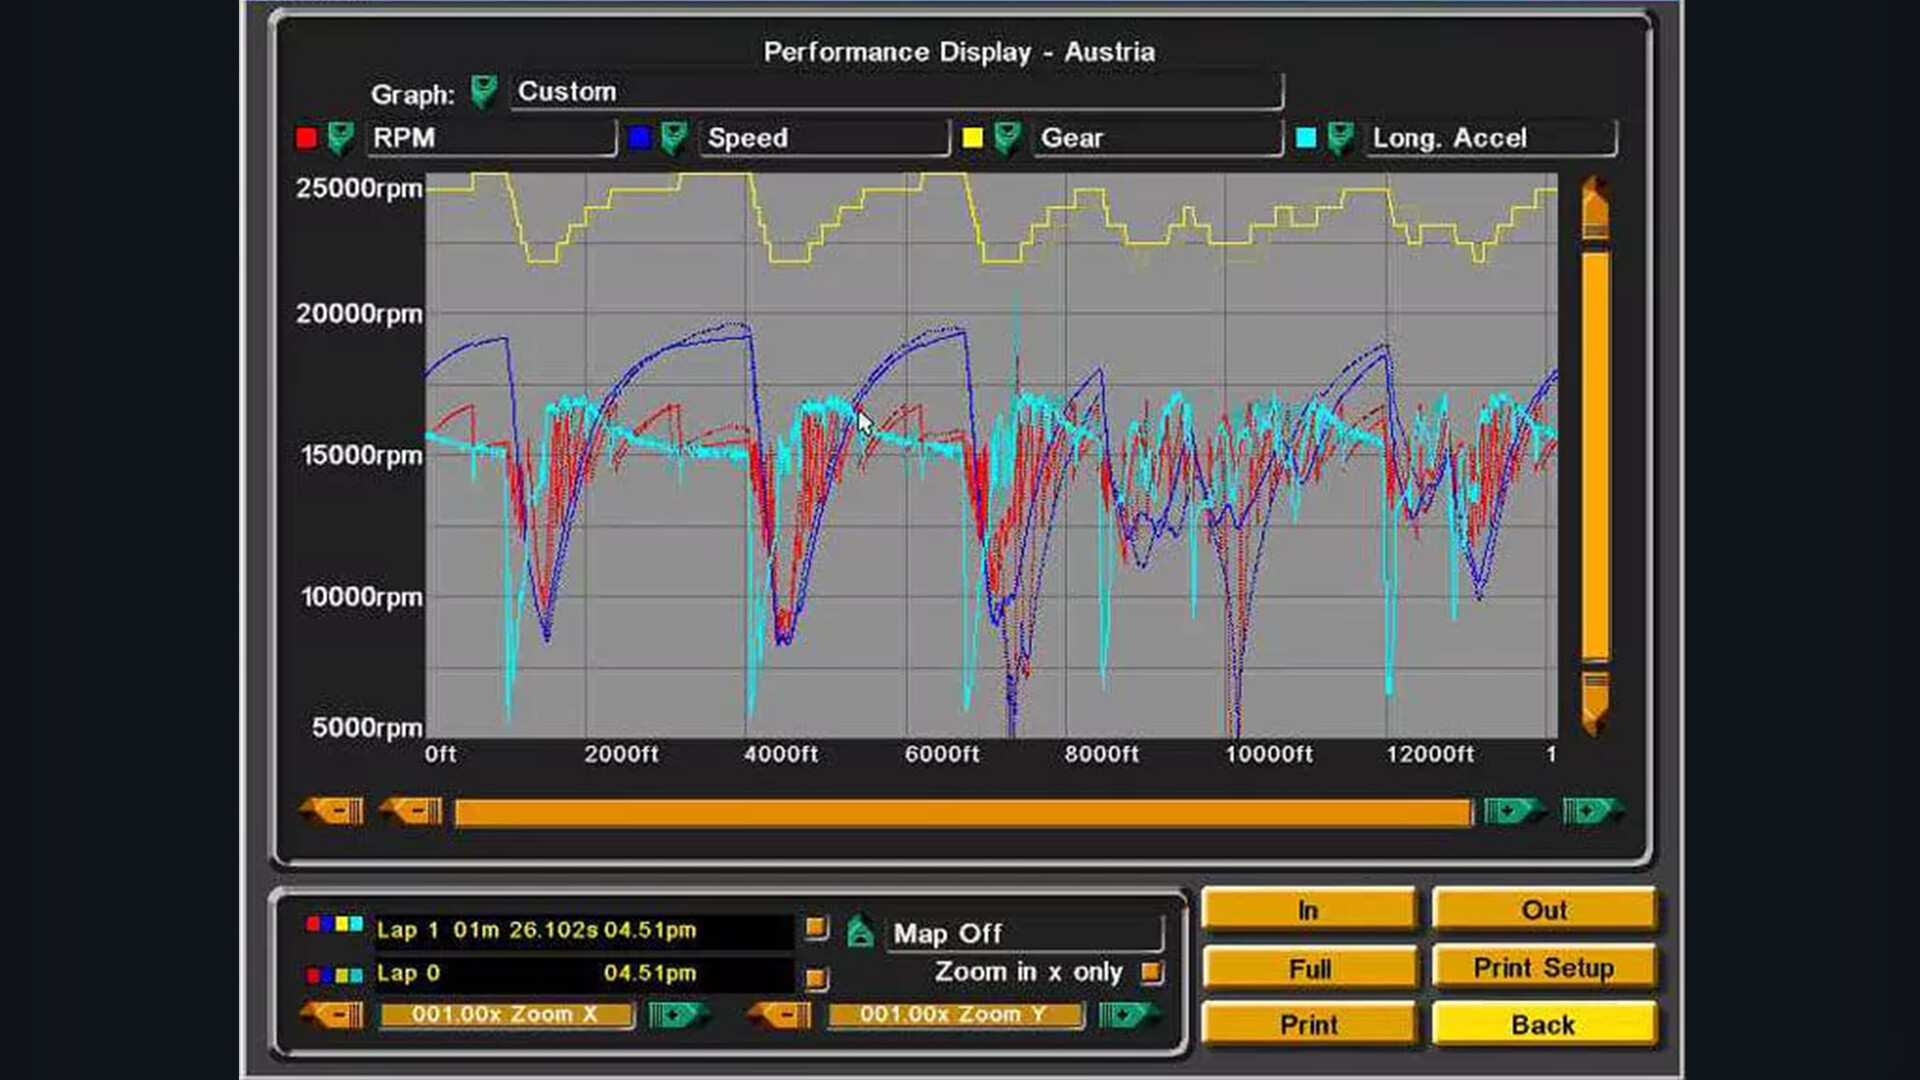
Task: Click the red RPM color swatch
Action: click(307, 138)
